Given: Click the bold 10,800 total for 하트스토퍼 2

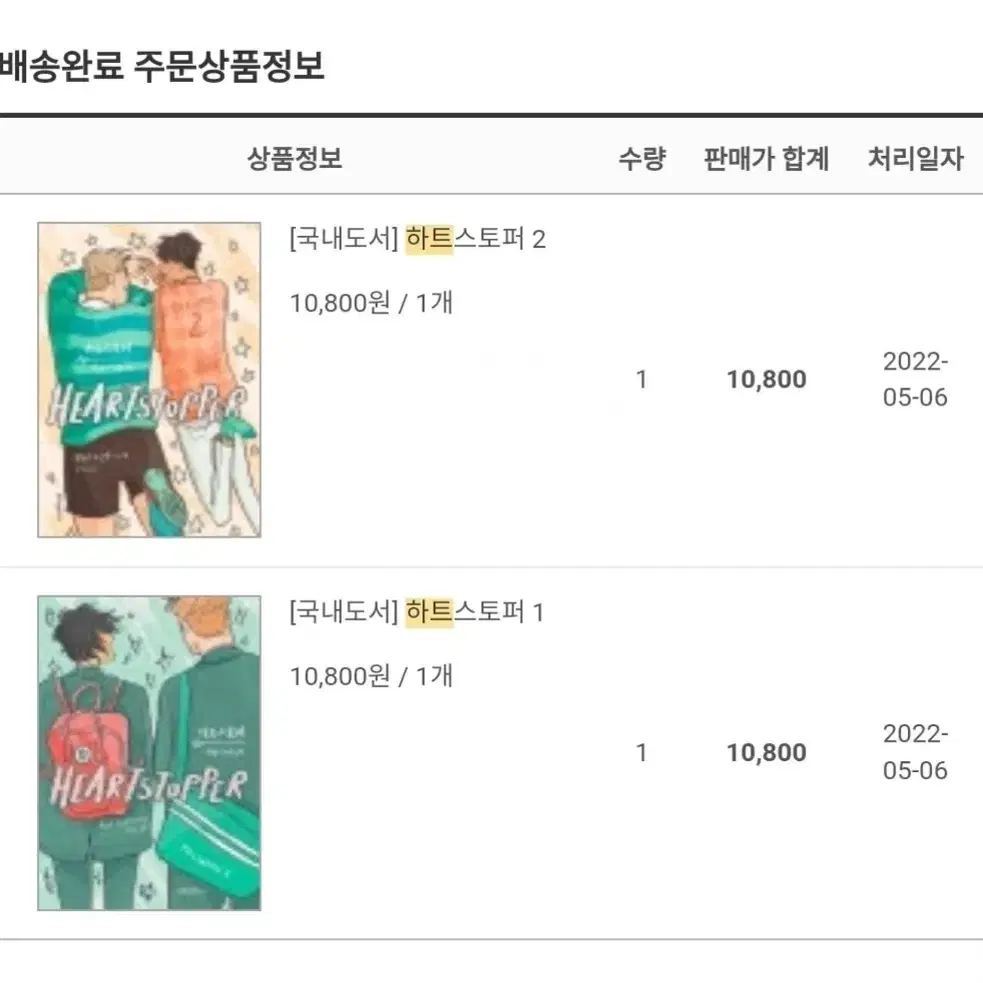Looking at the screenshot, I should [x=766, y=379].
